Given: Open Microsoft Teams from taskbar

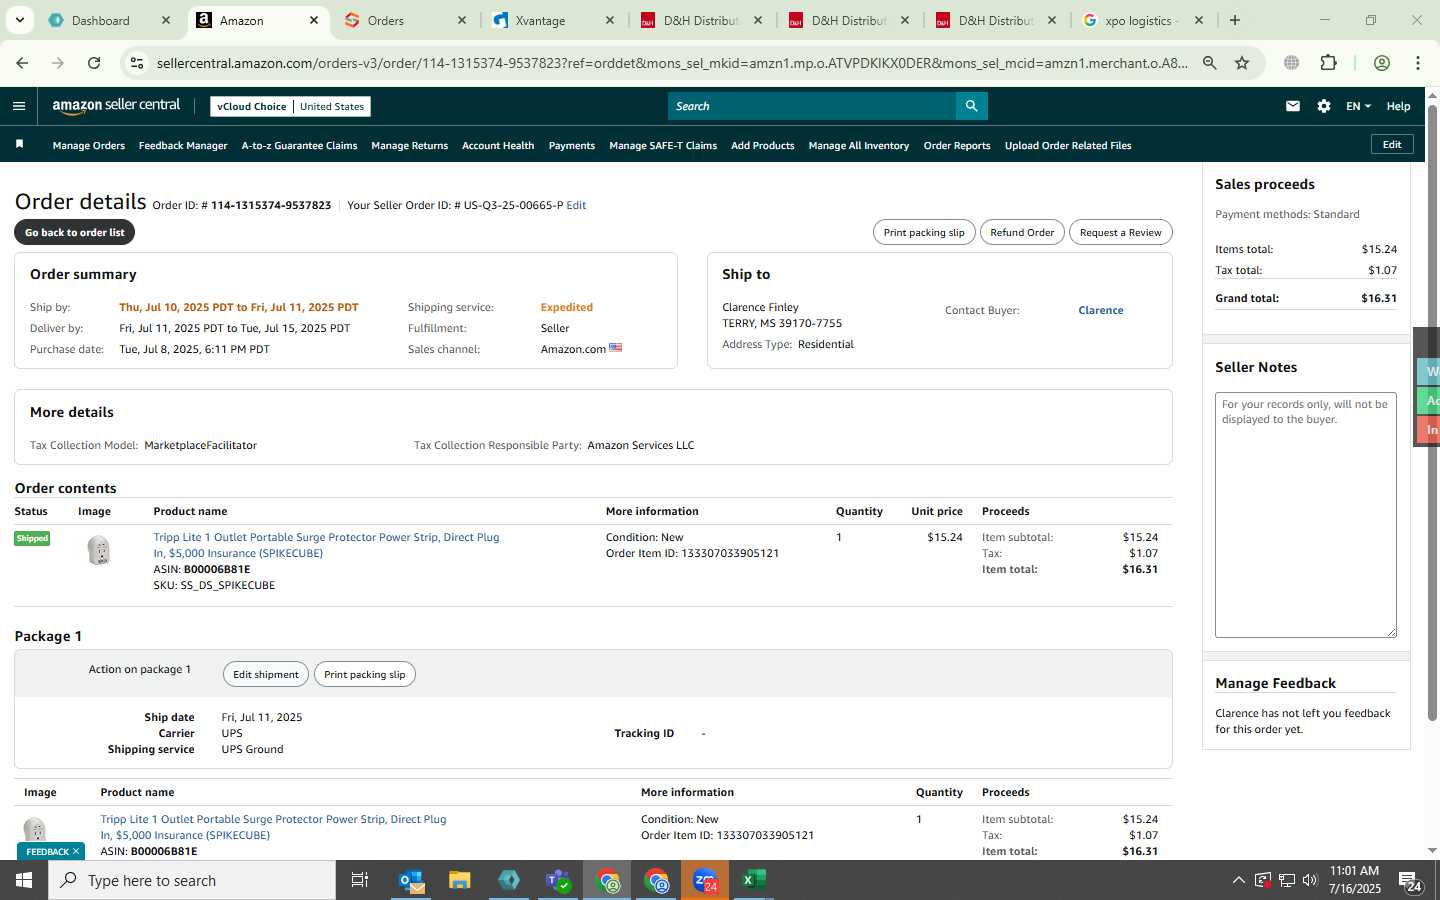Looking at the screenshot, I should [558, 880].
